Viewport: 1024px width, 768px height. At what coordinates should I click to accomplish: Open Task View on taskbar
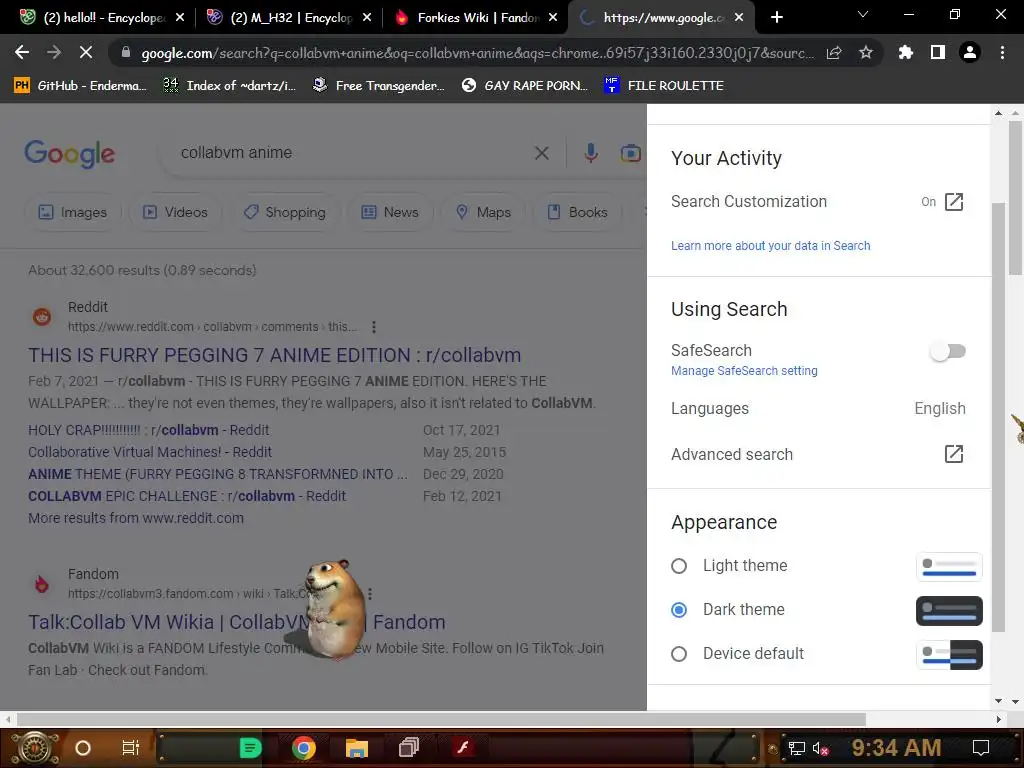(131, 748)
